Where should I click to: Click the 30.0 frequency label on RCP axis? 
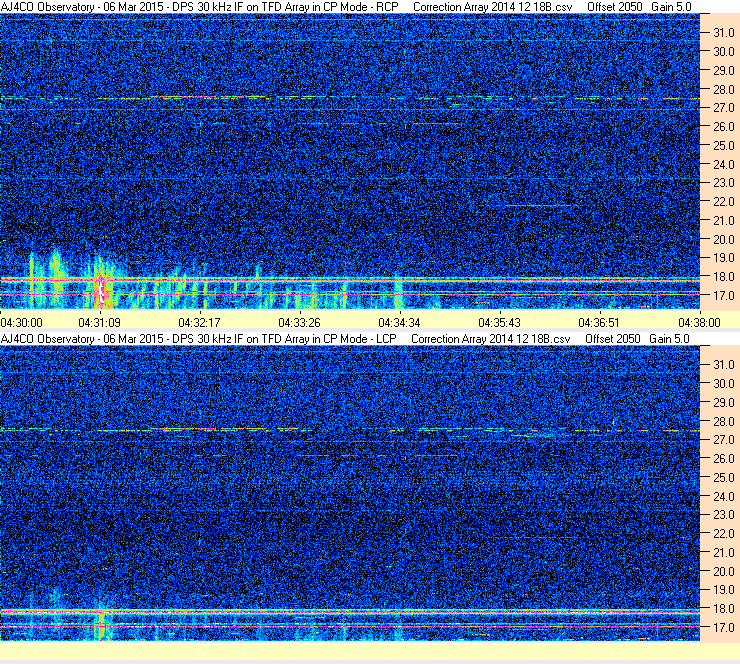(723, 51)
